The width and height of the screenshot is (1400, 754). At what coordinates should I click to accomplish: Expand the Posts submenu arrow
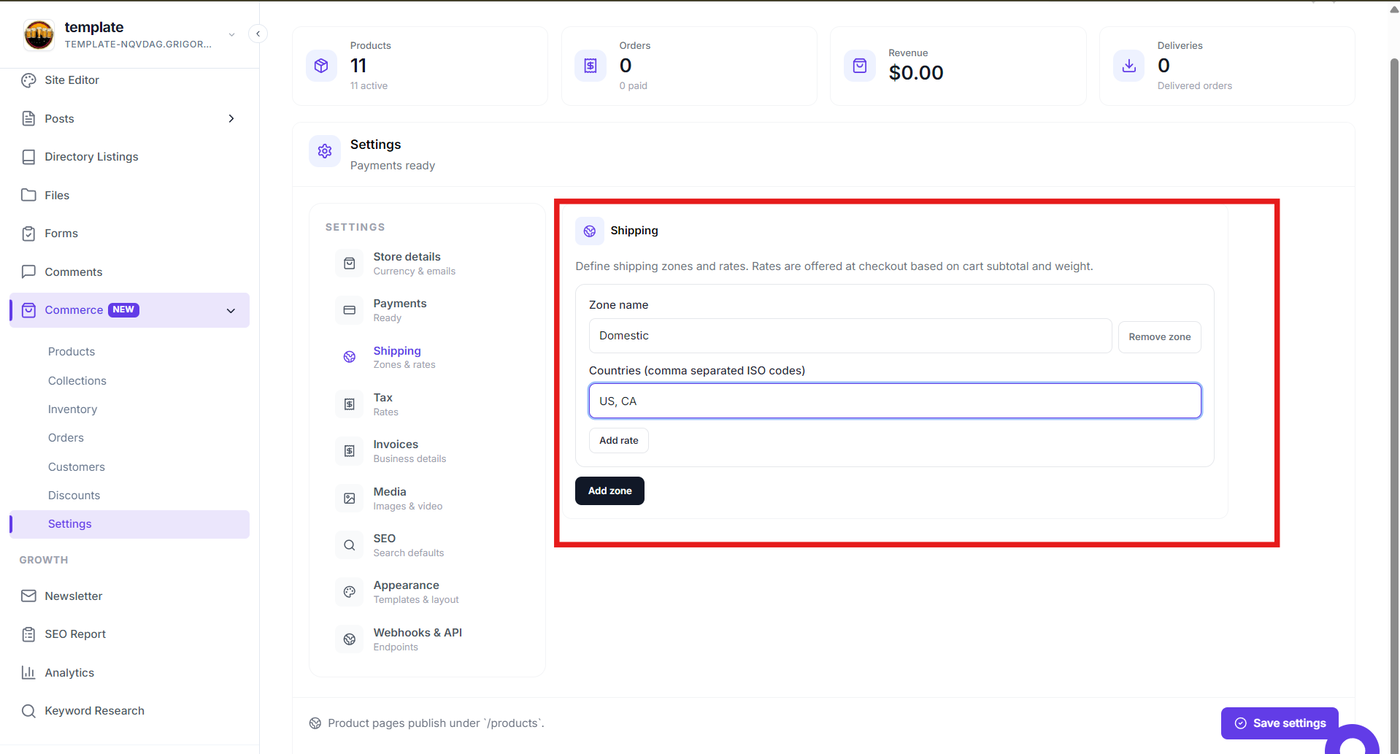pos(231,119)
